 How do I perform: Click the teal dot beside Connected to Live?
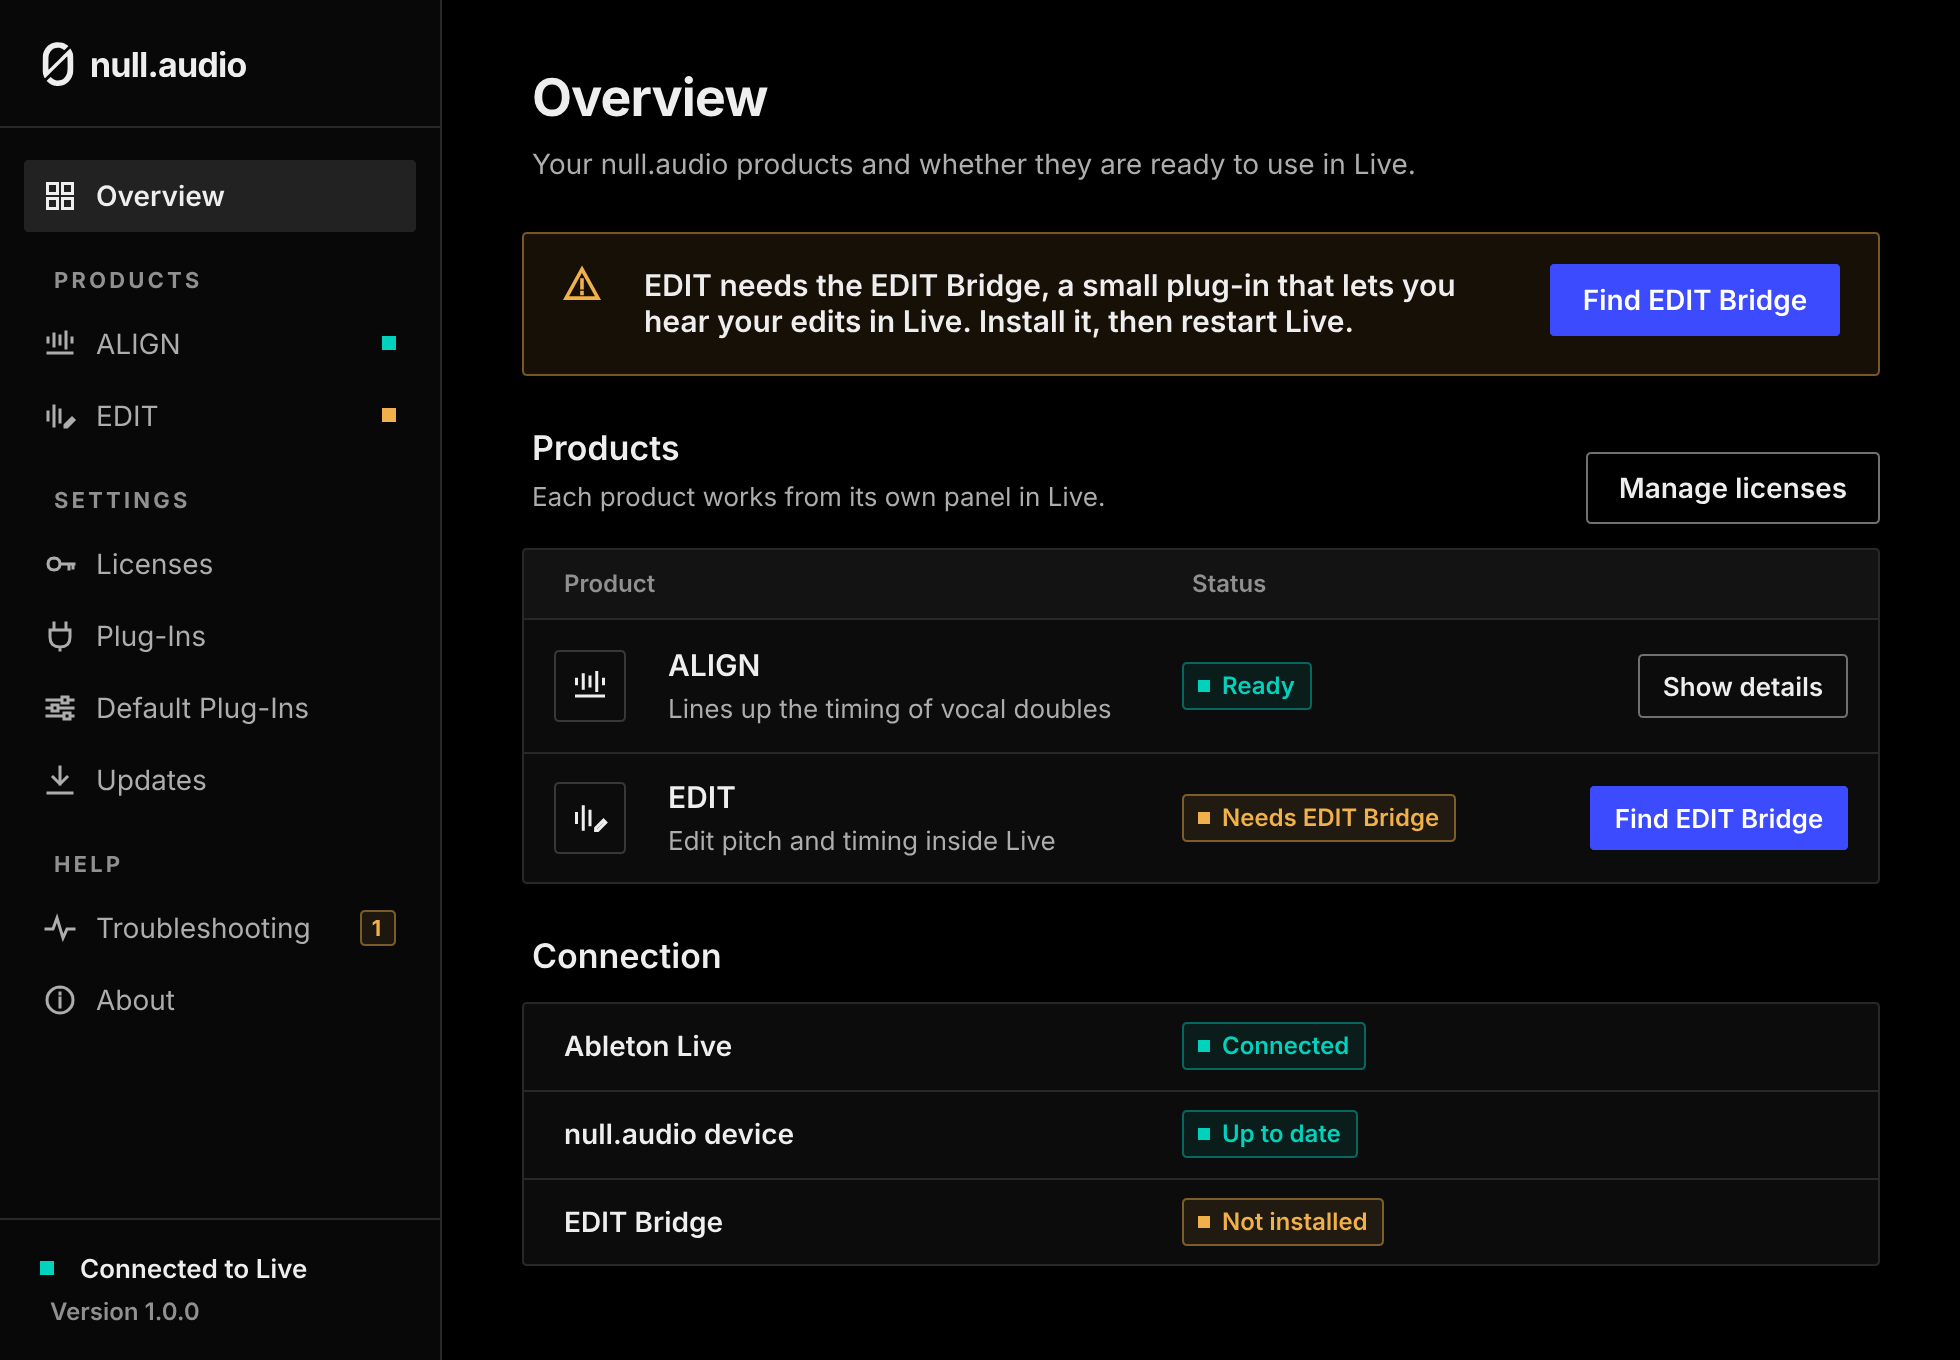tap(47, 1268)
